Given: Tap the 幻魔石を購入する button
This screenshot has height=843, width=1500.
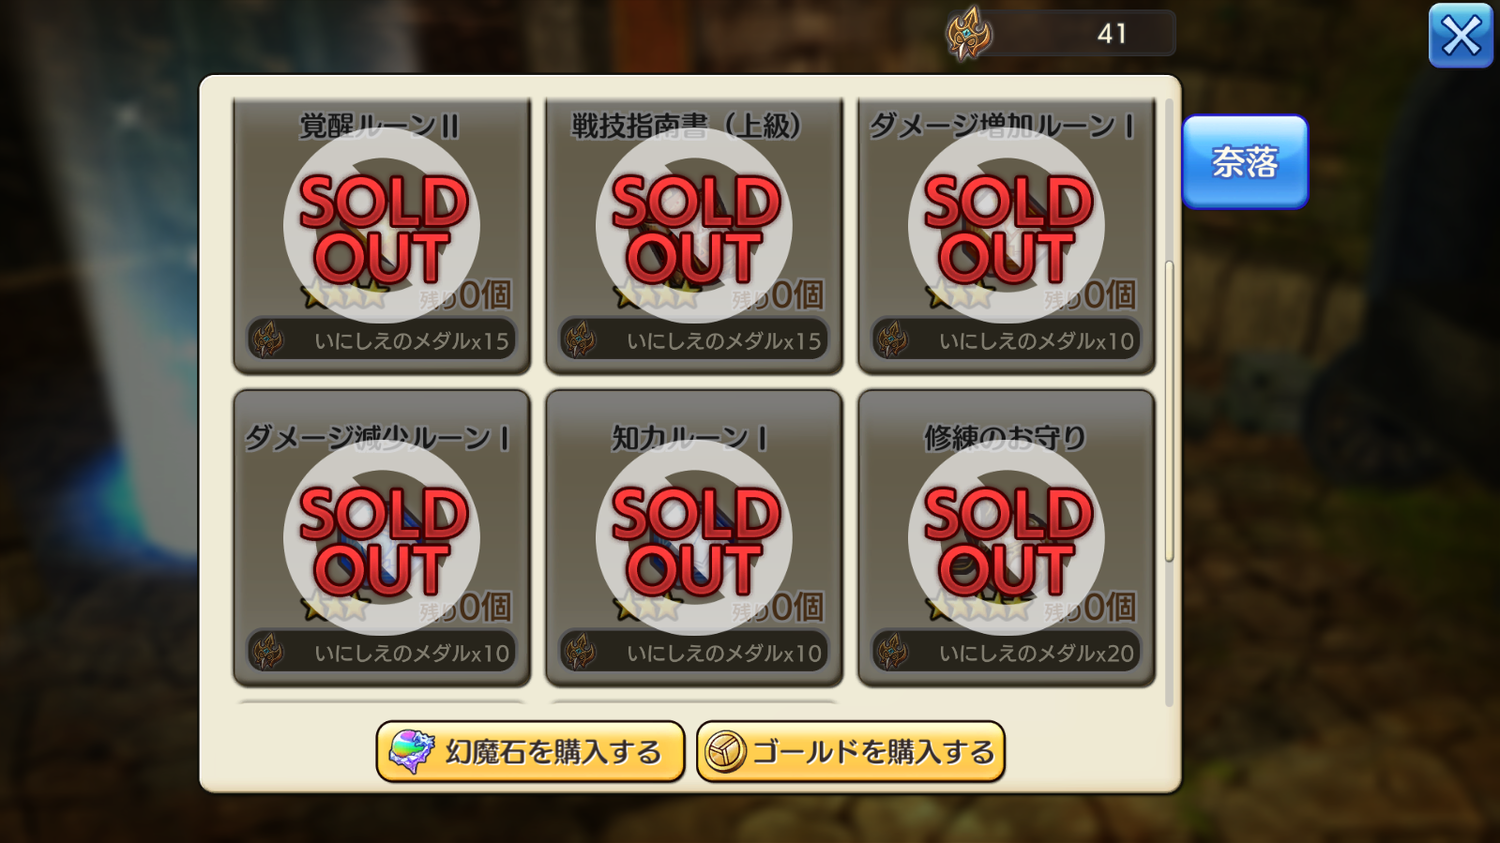Looking at the screenshot, I should coord(530,751).
